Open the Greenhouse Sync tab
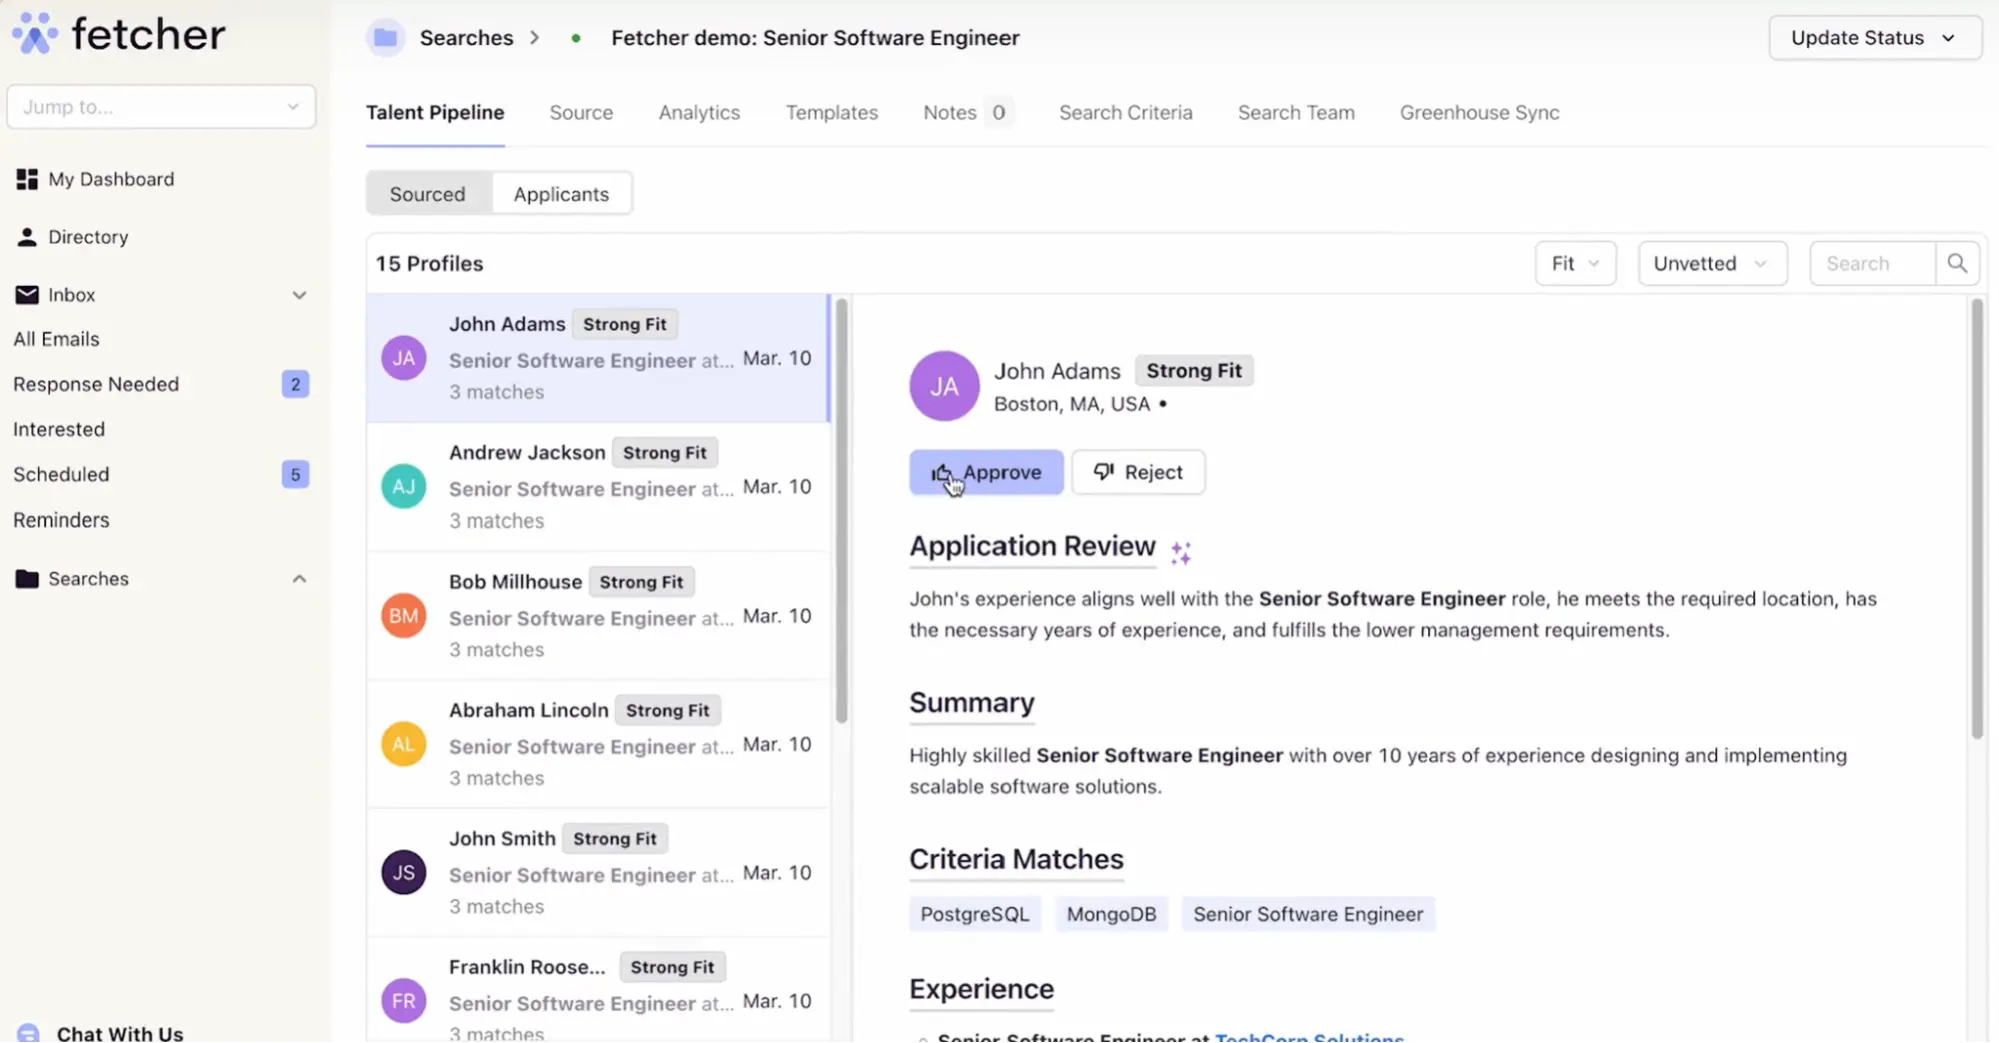Viewport: 1999px width, 1043px height. 1479,113
